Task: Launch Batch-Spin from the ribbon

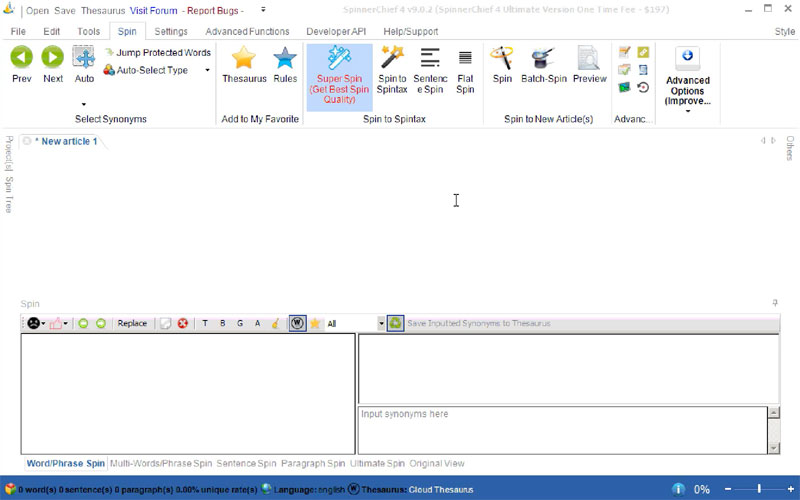Action: (543, 64)
